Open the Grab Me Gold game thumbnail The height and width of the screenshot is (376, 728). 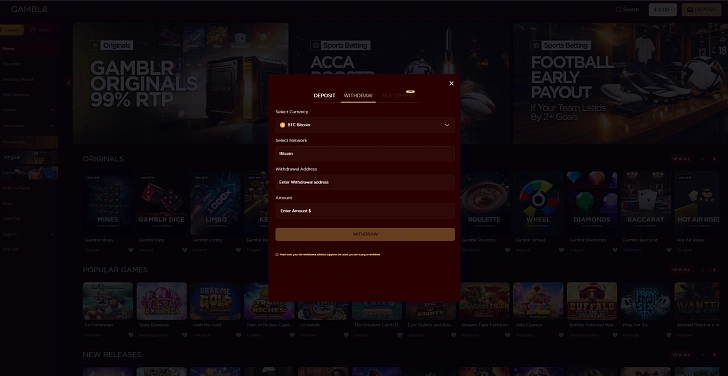(x=215, y=301)
